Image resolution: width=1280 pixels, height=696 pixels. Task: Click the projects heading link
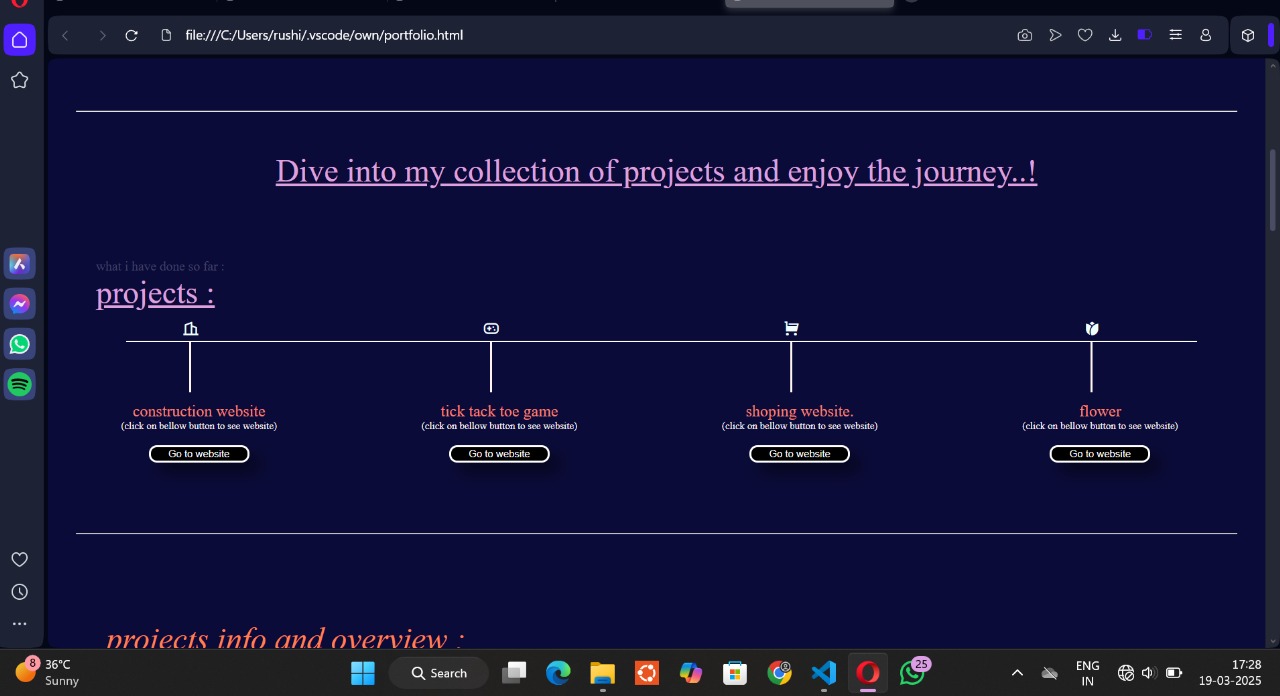point(155,293)
